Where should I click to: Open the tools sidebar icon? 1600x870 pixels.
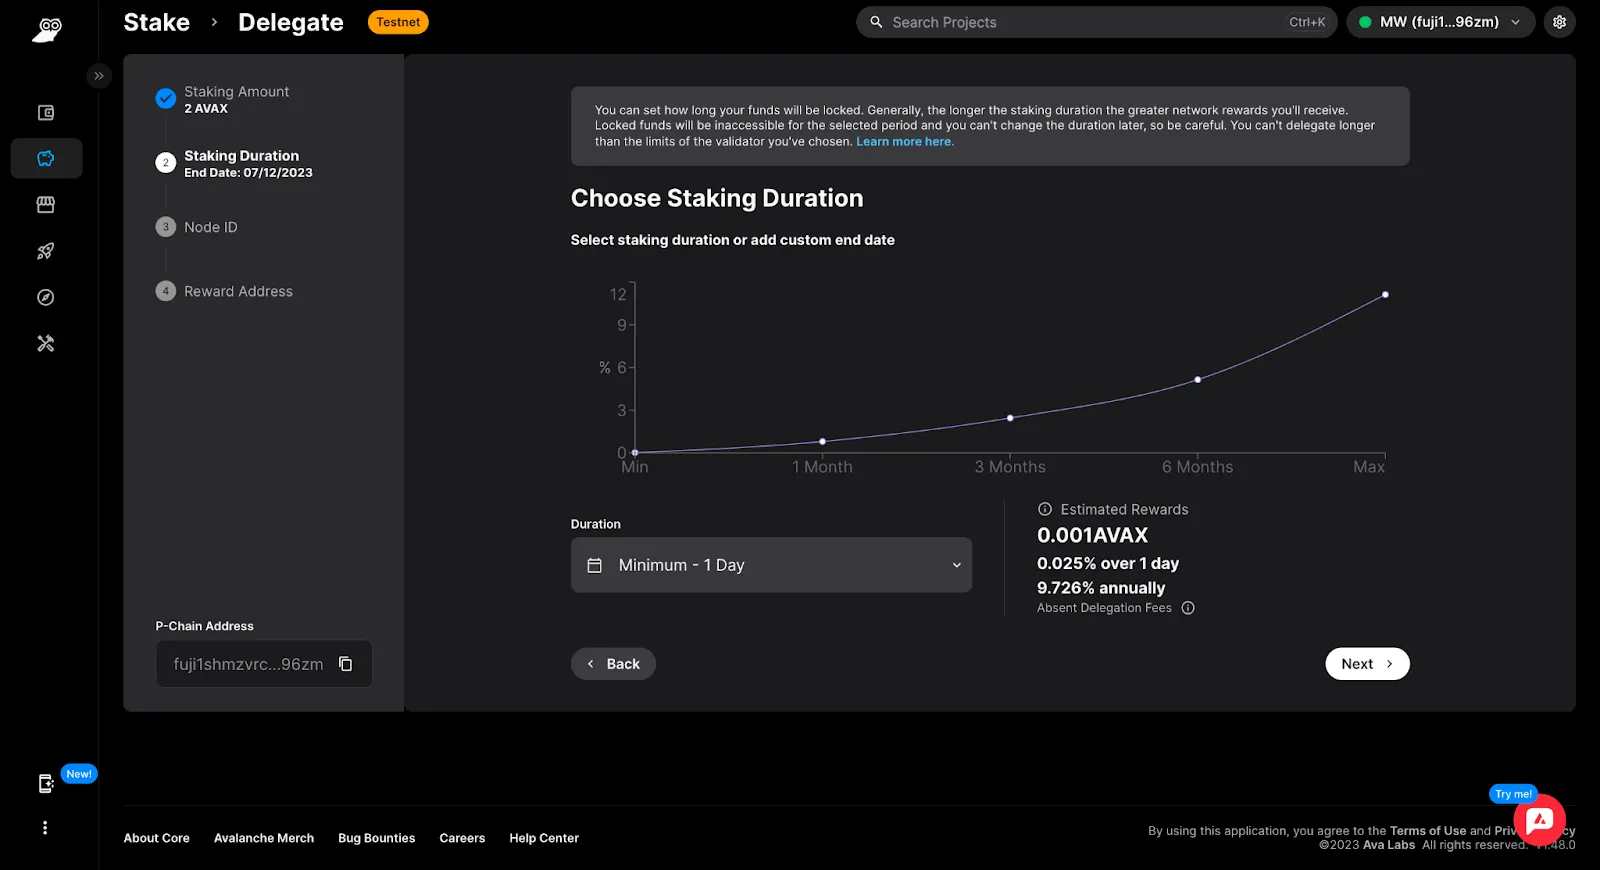(x=46, y=343)
